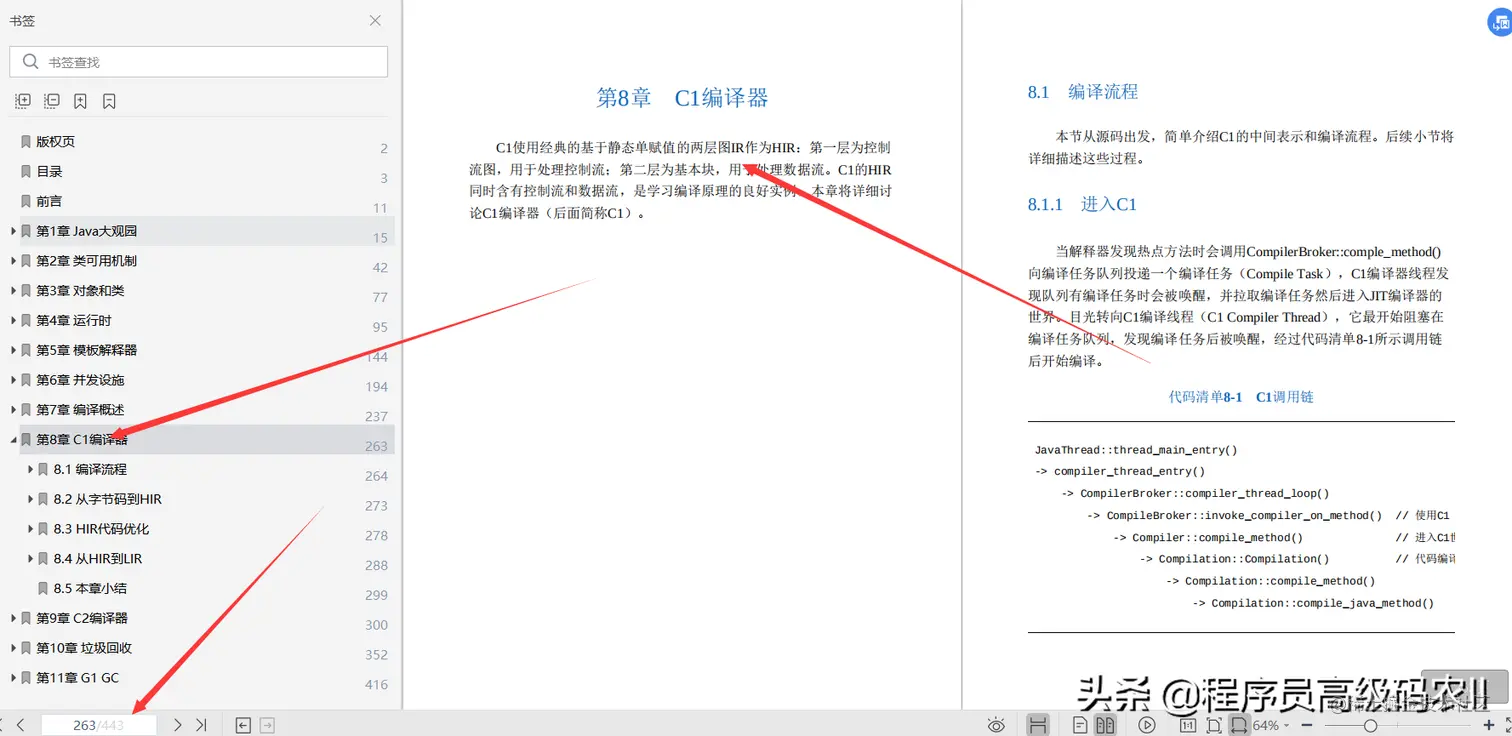Expand the 第9章 C2编译器 chapter
The height and width of the screenshot is (736, 1512).
[12, 617]
